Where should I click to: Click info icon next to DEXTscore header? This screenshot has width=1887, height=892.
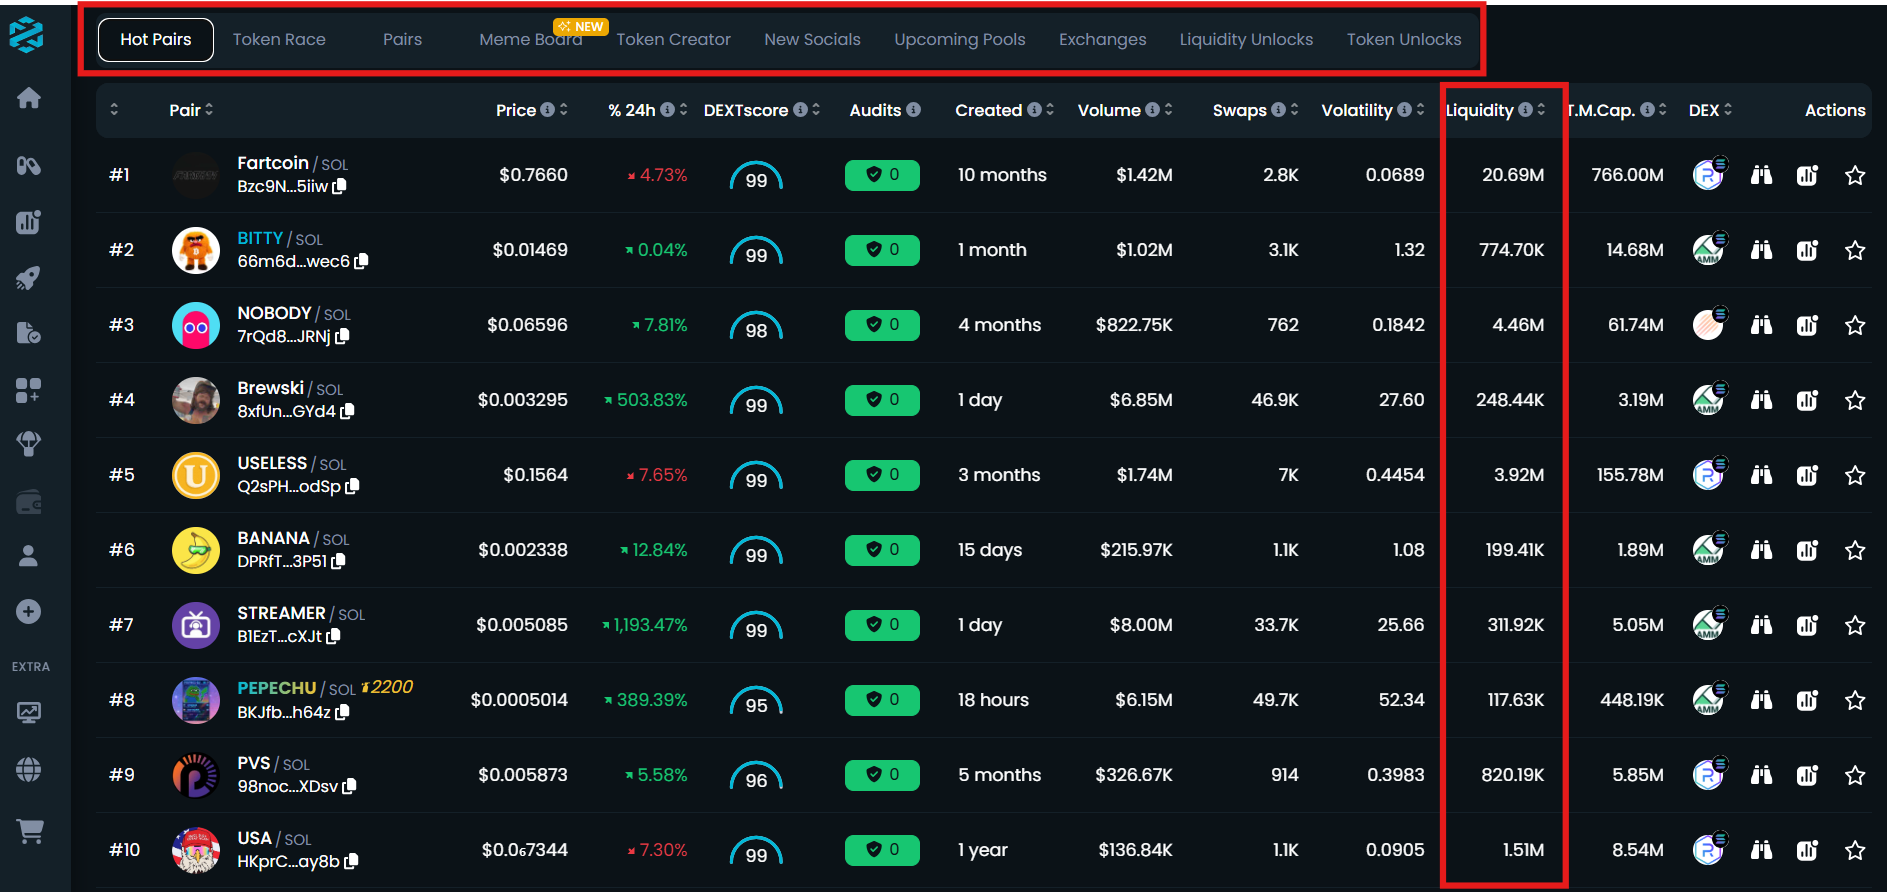[800, 110]
